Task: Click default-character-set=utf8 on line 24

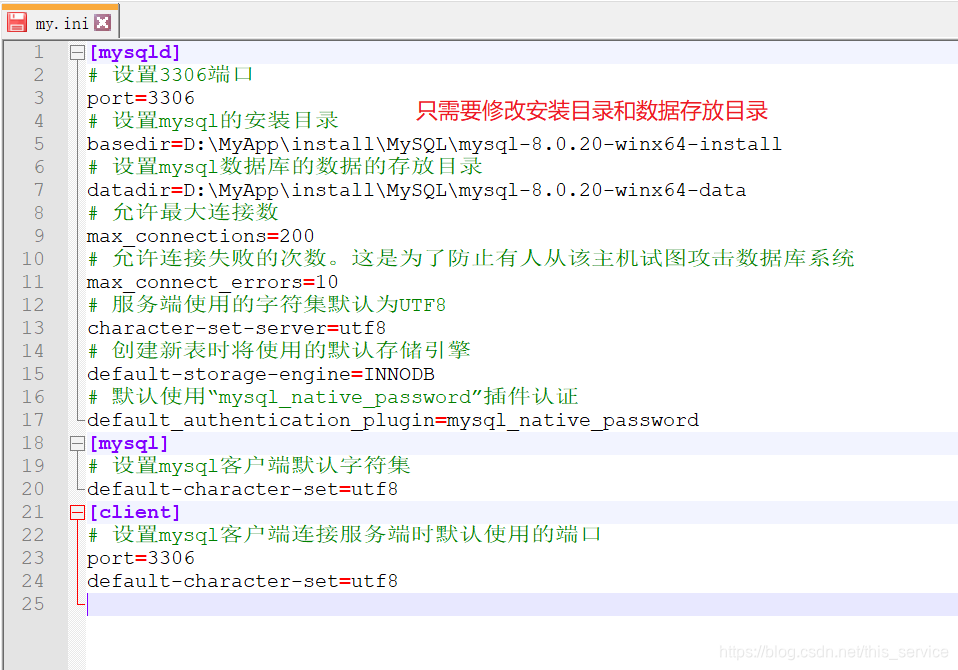Action: click(243, 581)
